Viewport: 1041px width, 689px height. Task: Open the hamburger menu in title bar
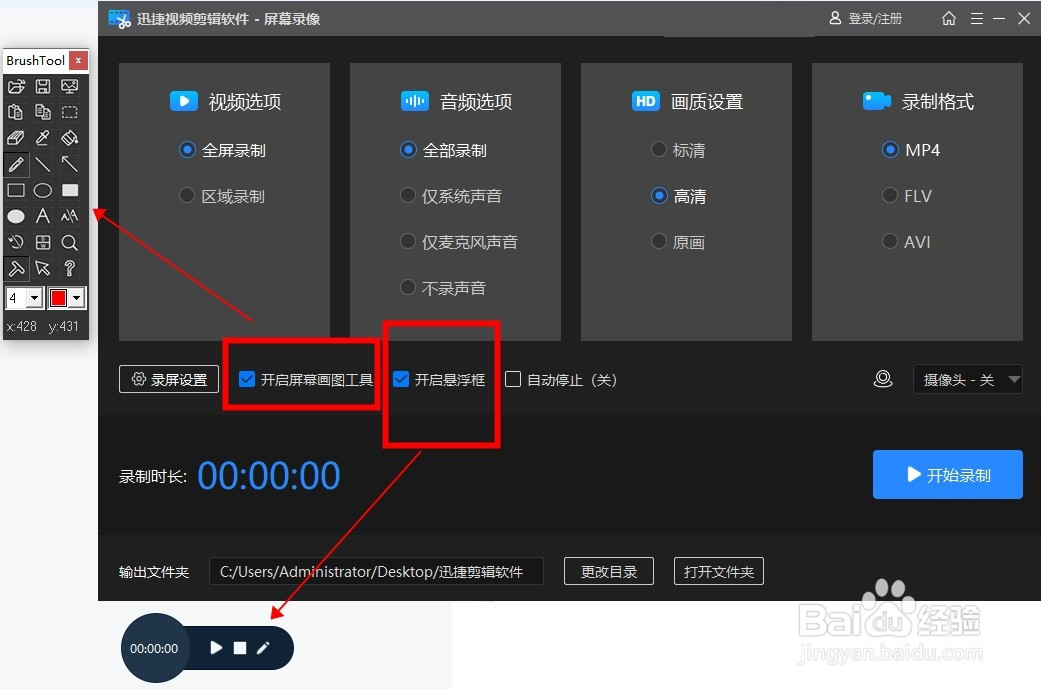pyautogui.click(x=977, y=19)
